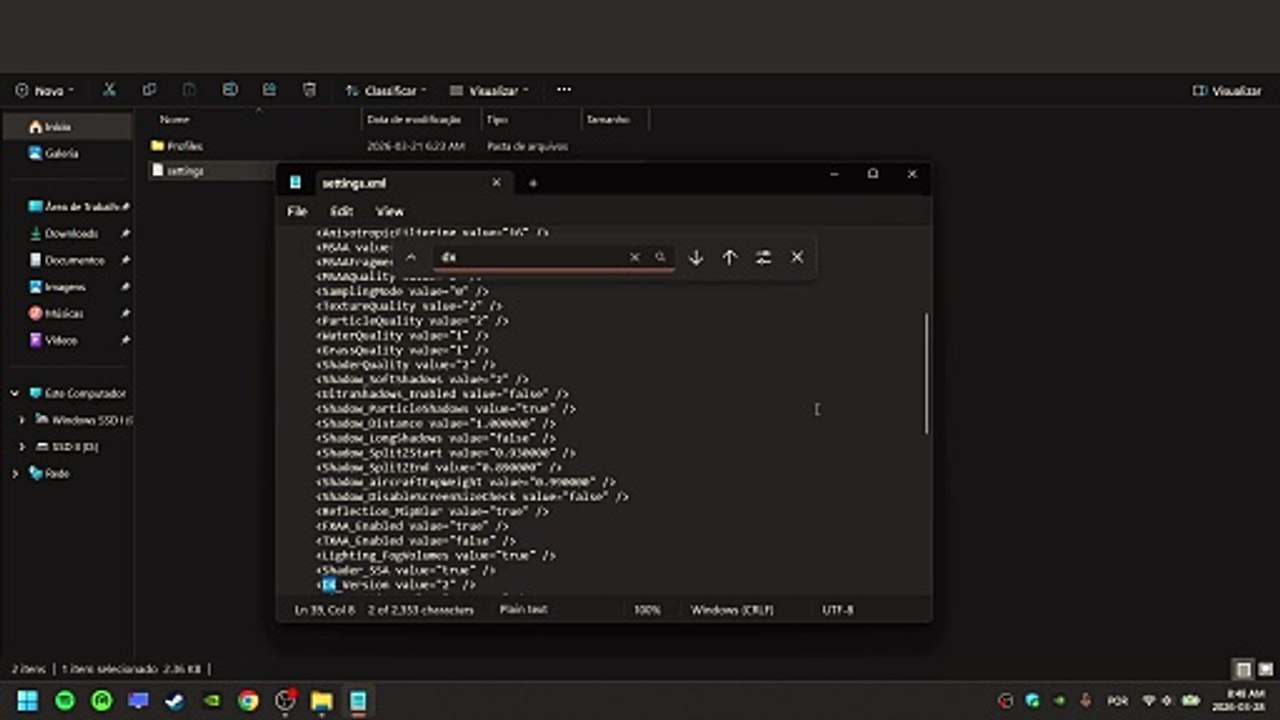Click the 100% zoom status entry

[647, 609]
